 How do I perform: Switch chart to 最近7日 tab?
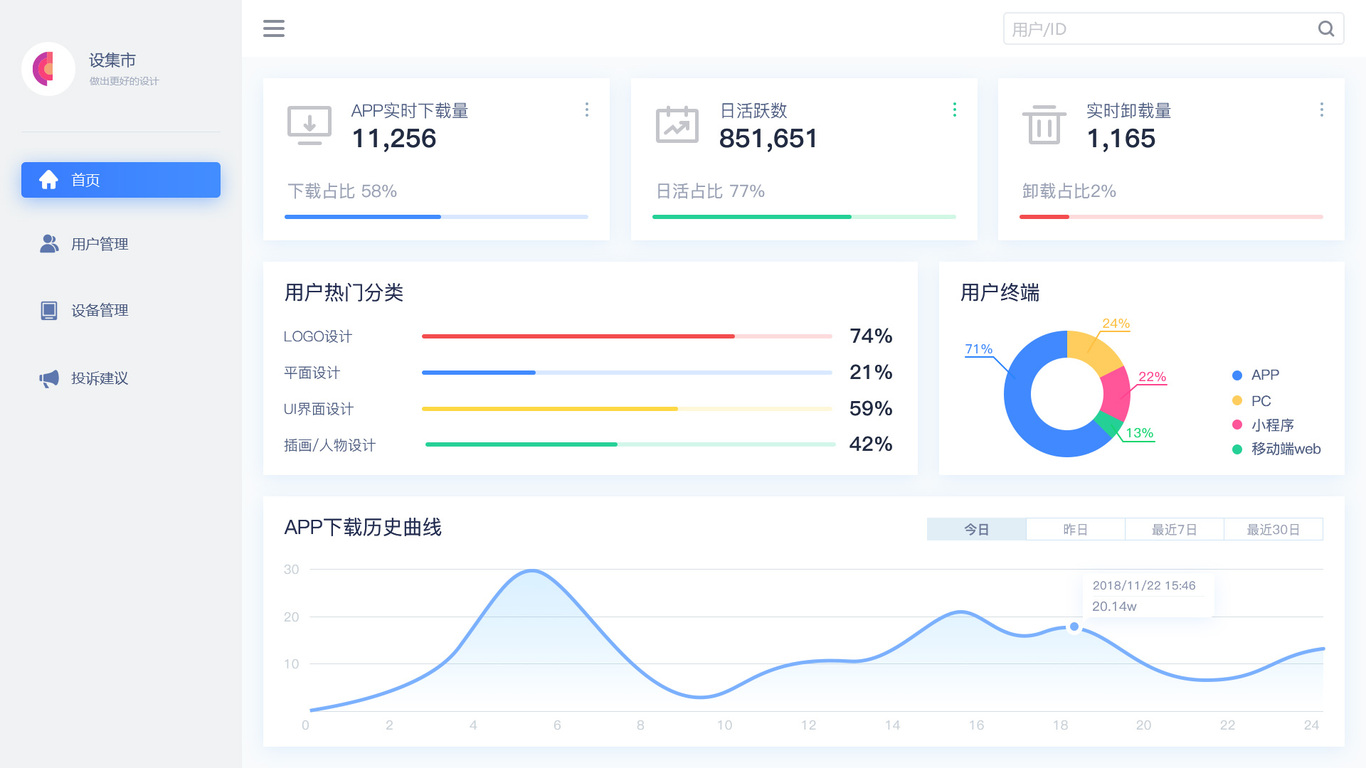(x=1174, y=529)
